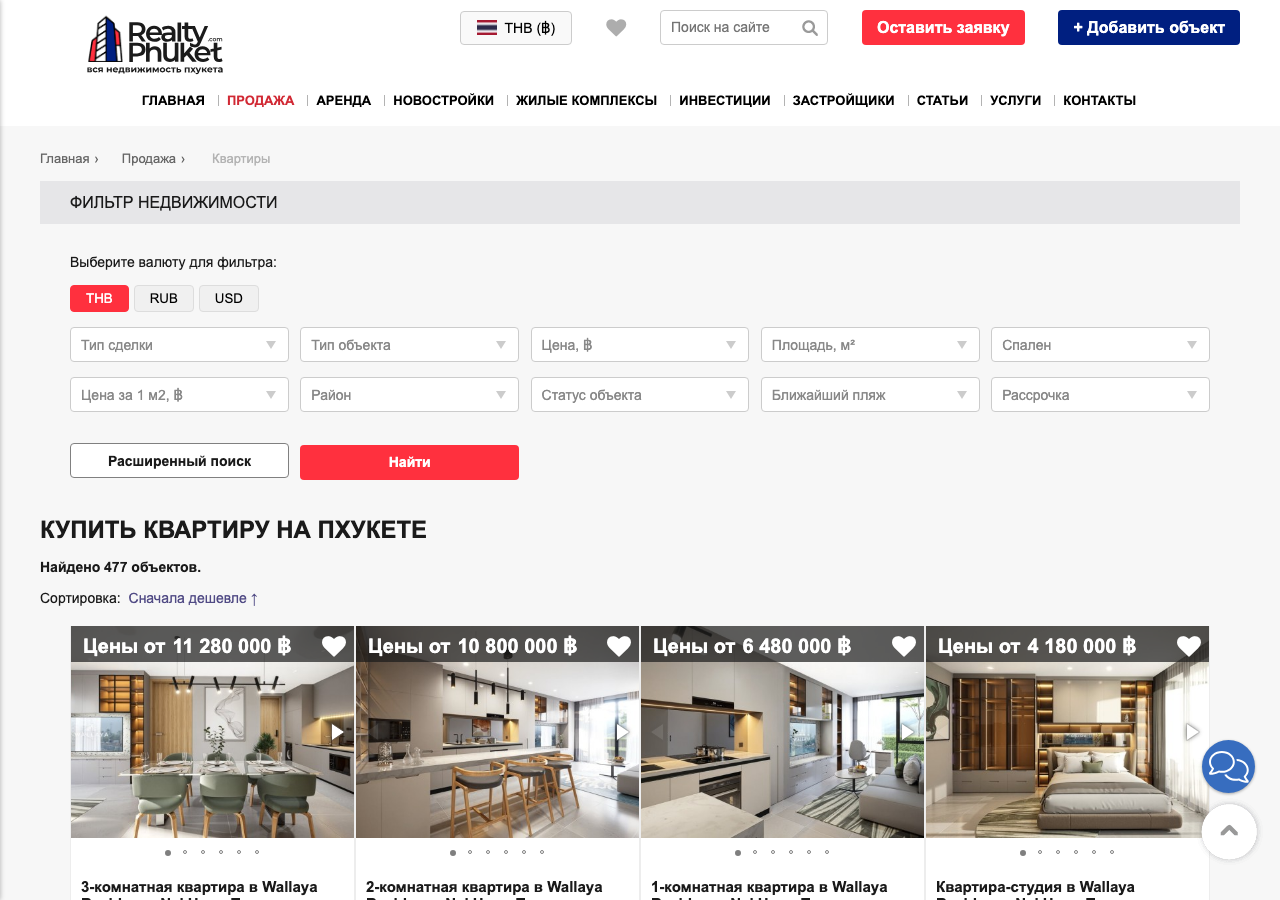The height and width of the screenshot is (900, 1280).
Task: Click the scroll-to-top arrow button
Action: (x=1229, y=831)
